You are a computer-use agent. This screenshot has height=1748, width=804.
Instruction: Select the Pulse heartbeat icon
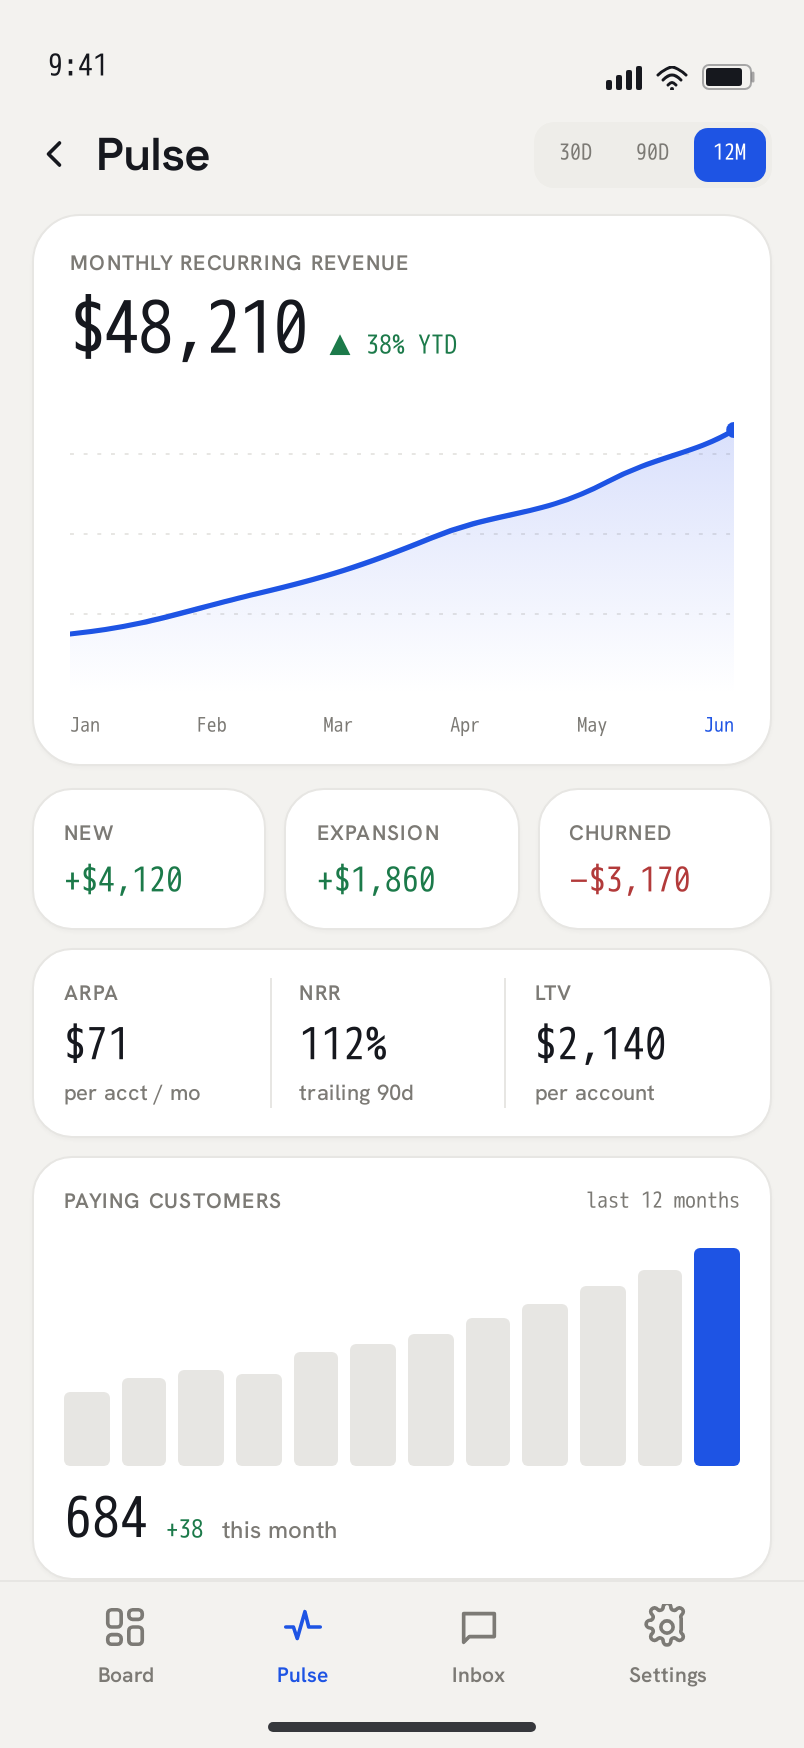302,1626
